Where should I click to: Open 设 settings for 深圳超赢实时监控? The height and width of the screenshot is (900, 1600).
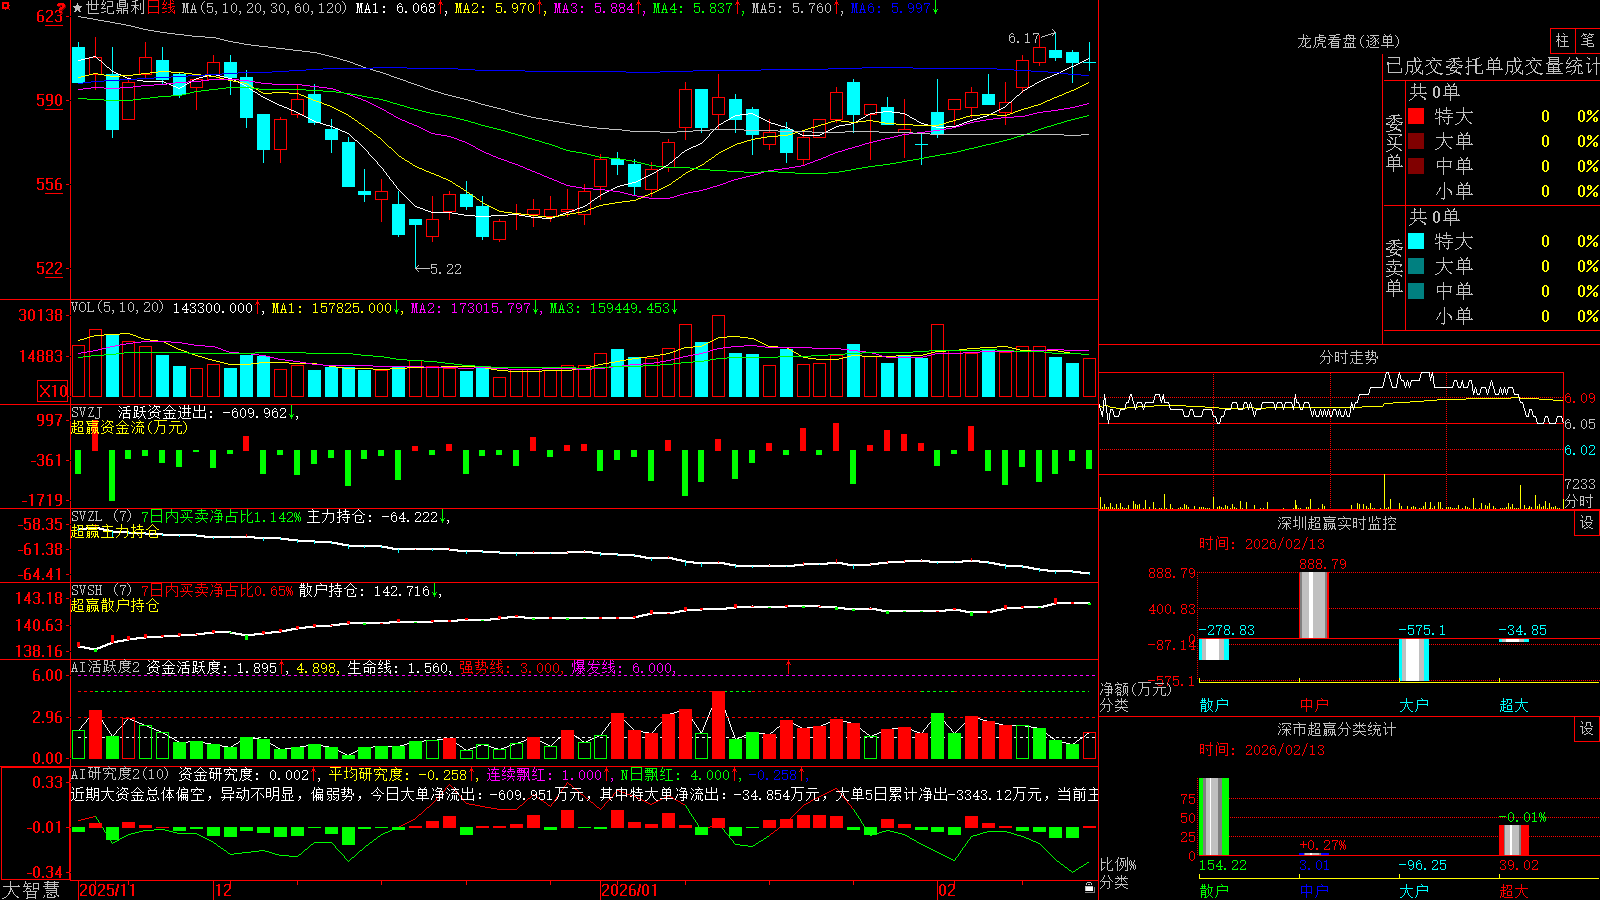(1587, 523)
